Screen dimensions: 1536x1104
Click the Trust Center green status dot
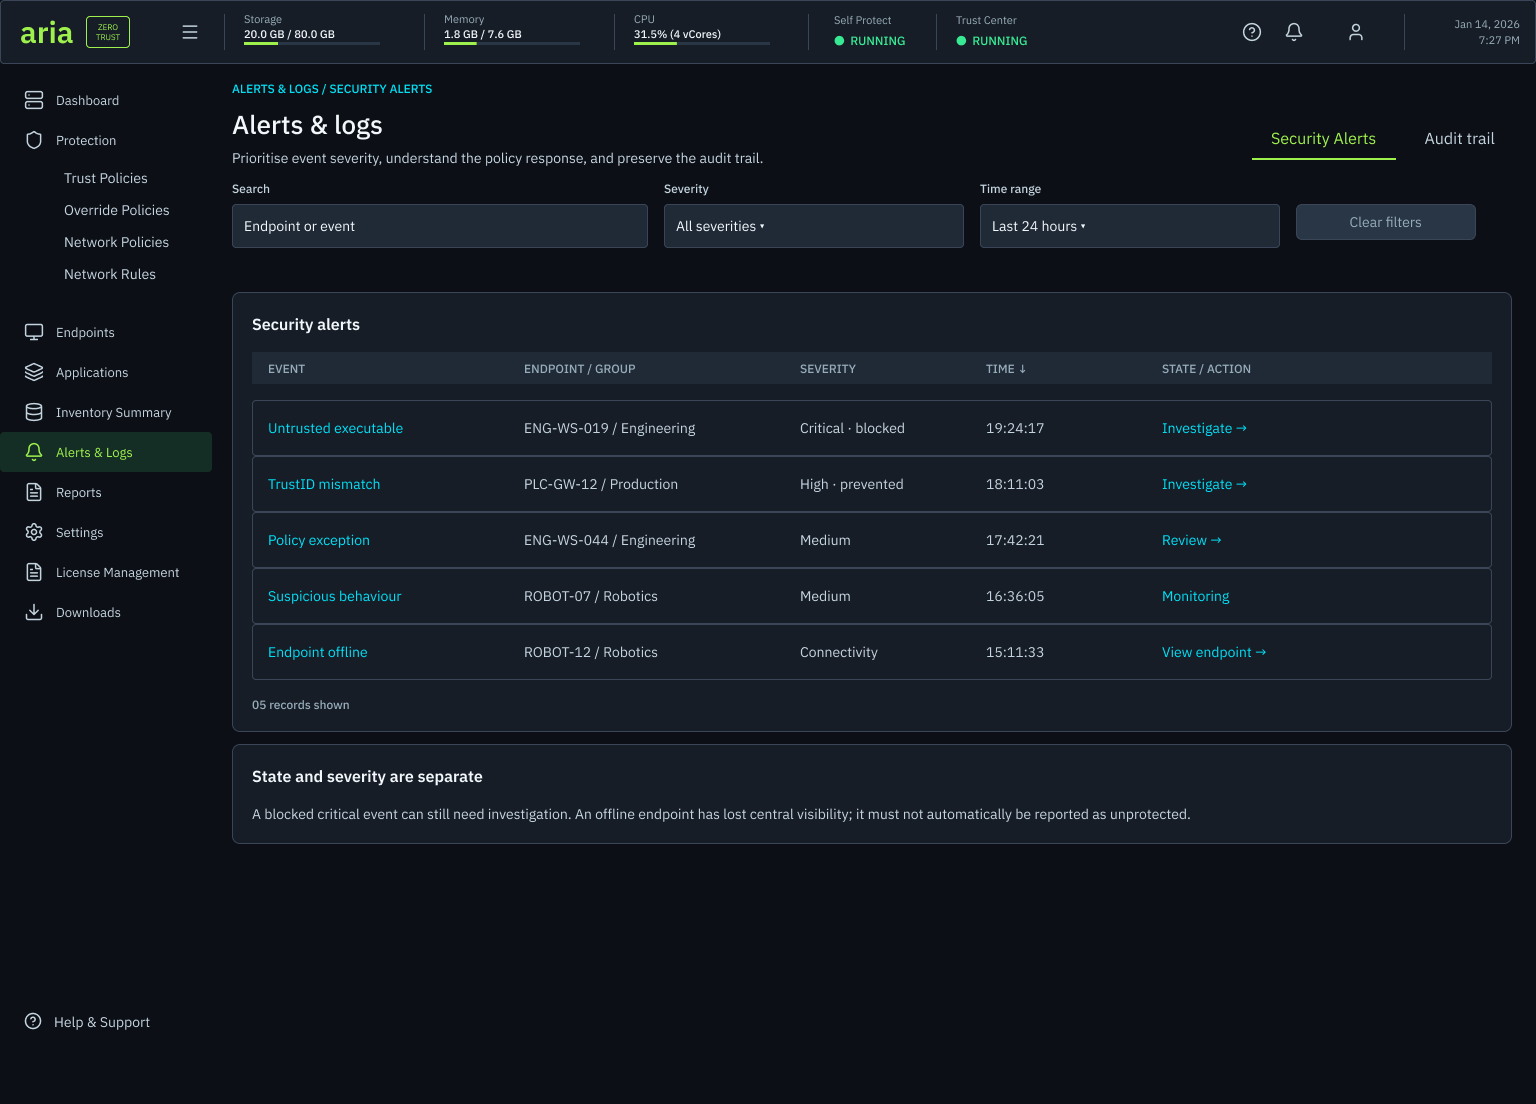961,41
